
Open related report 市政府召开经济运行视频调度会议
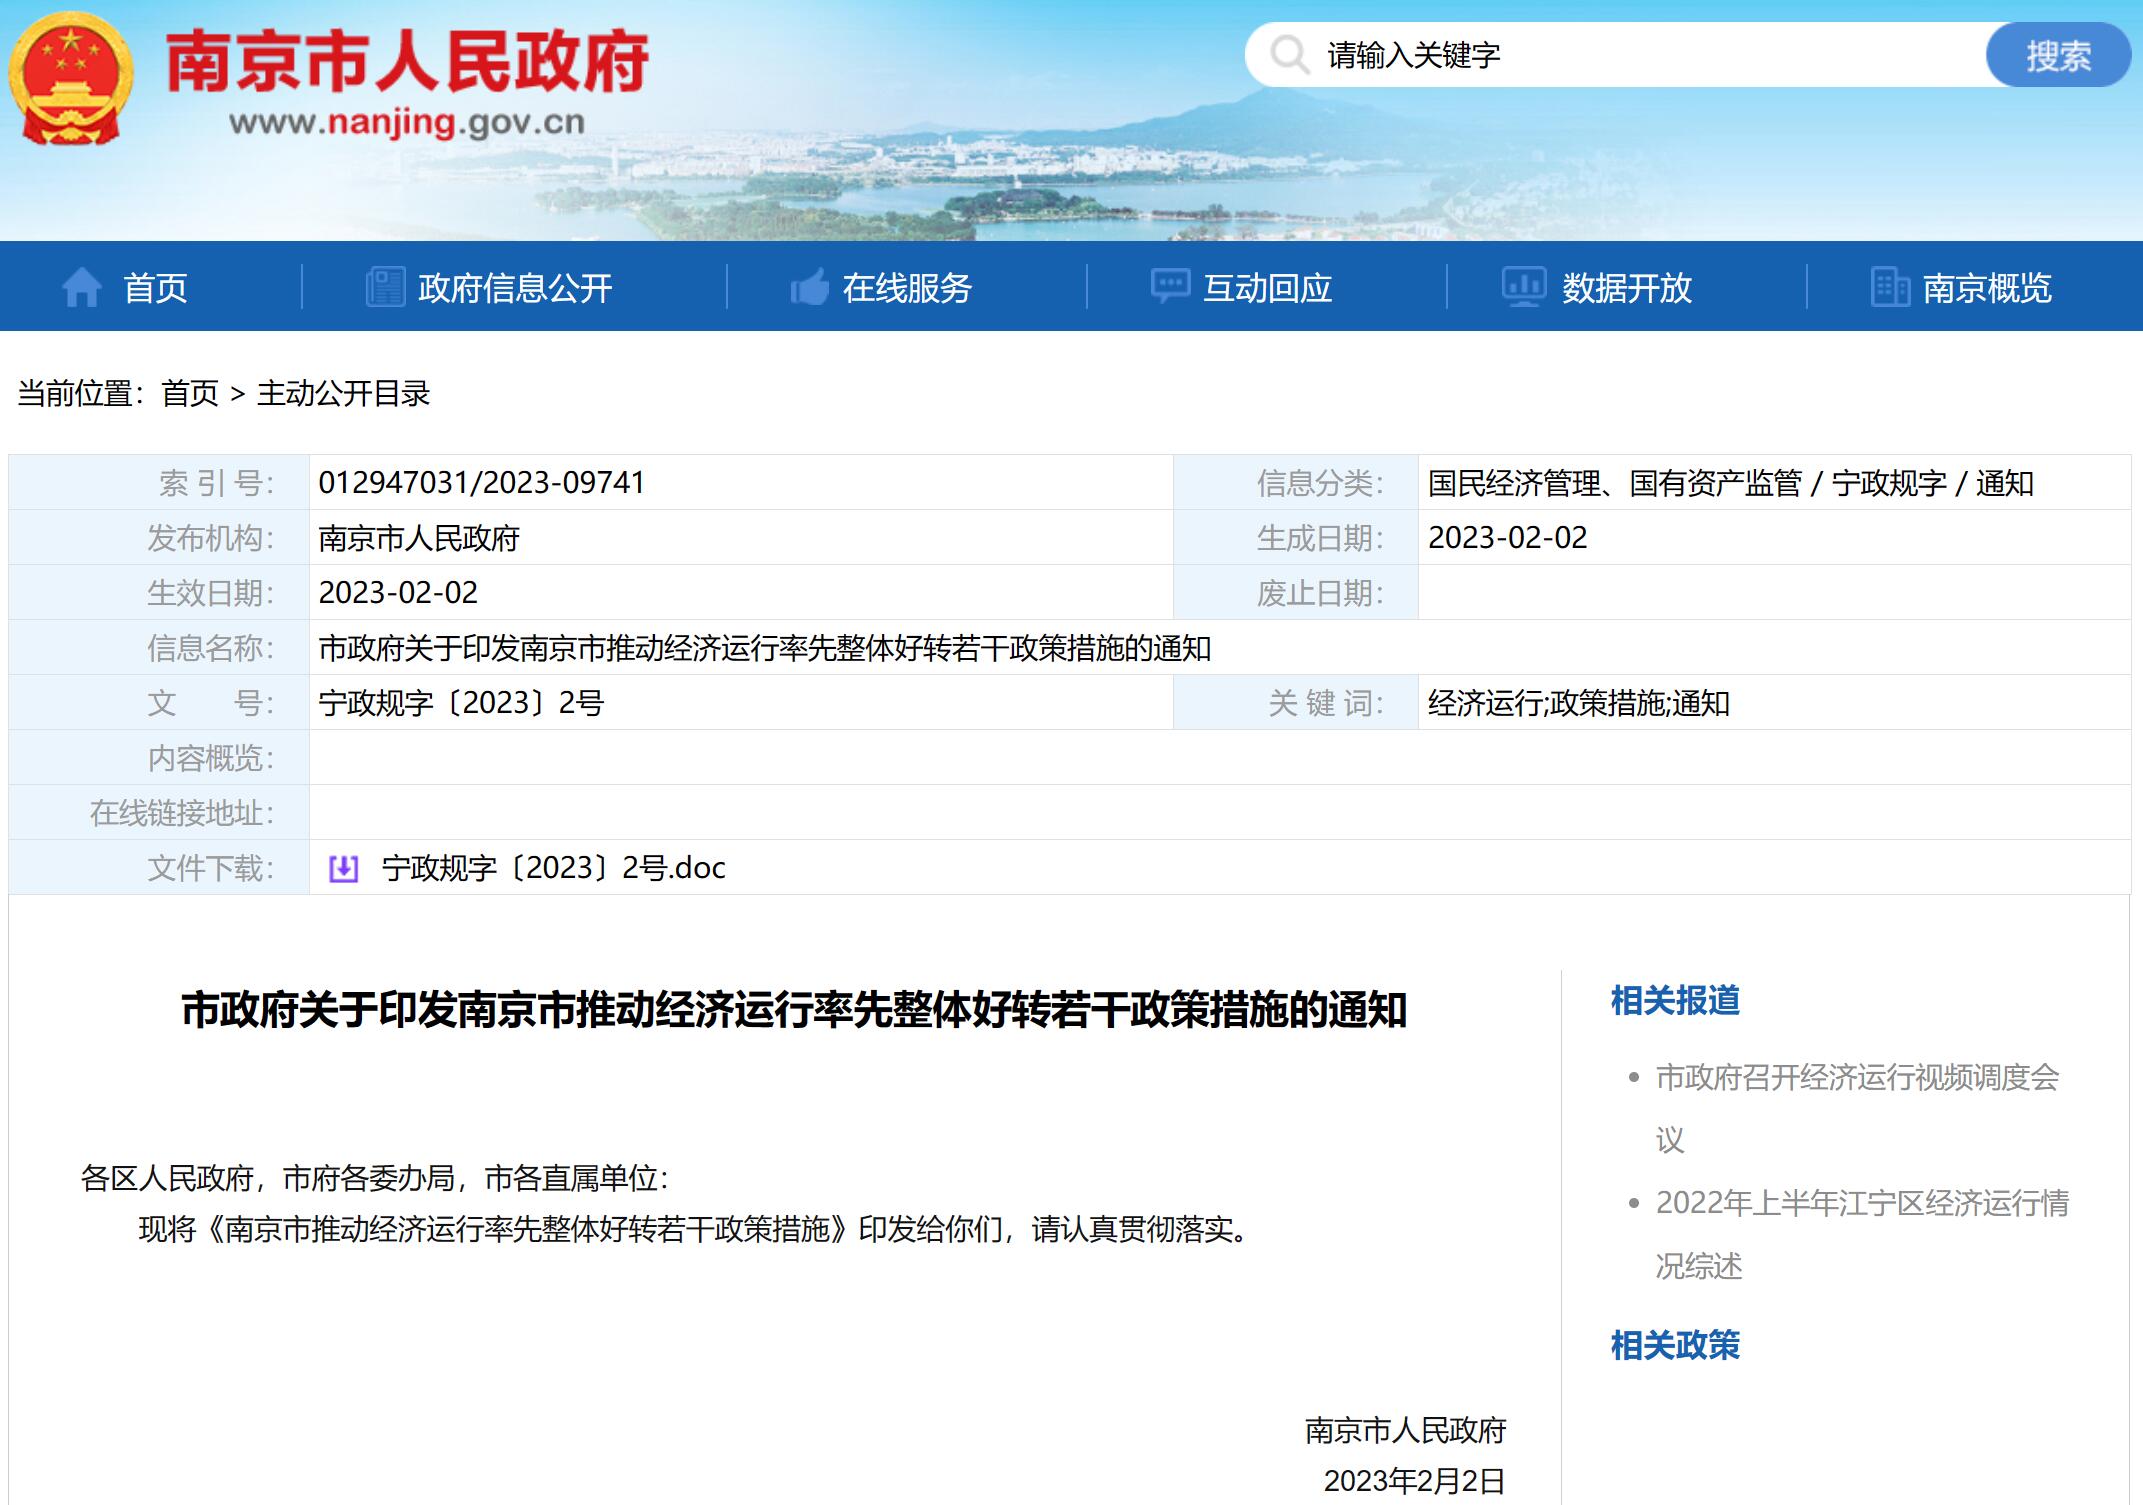(x=1858, y=1108)
